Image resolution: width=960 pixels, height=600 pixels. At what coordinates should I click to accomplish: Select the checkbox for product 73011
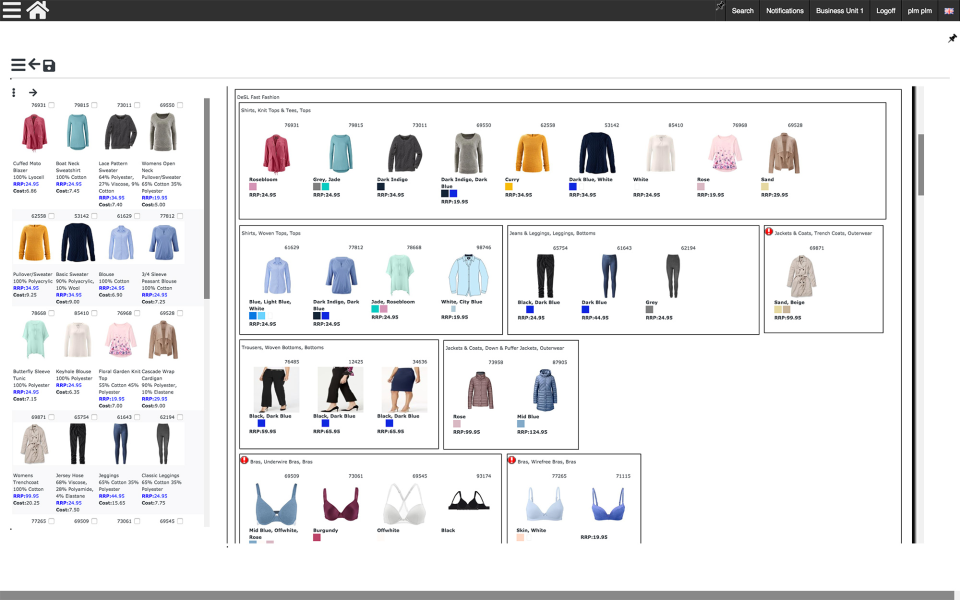(137, 105)
